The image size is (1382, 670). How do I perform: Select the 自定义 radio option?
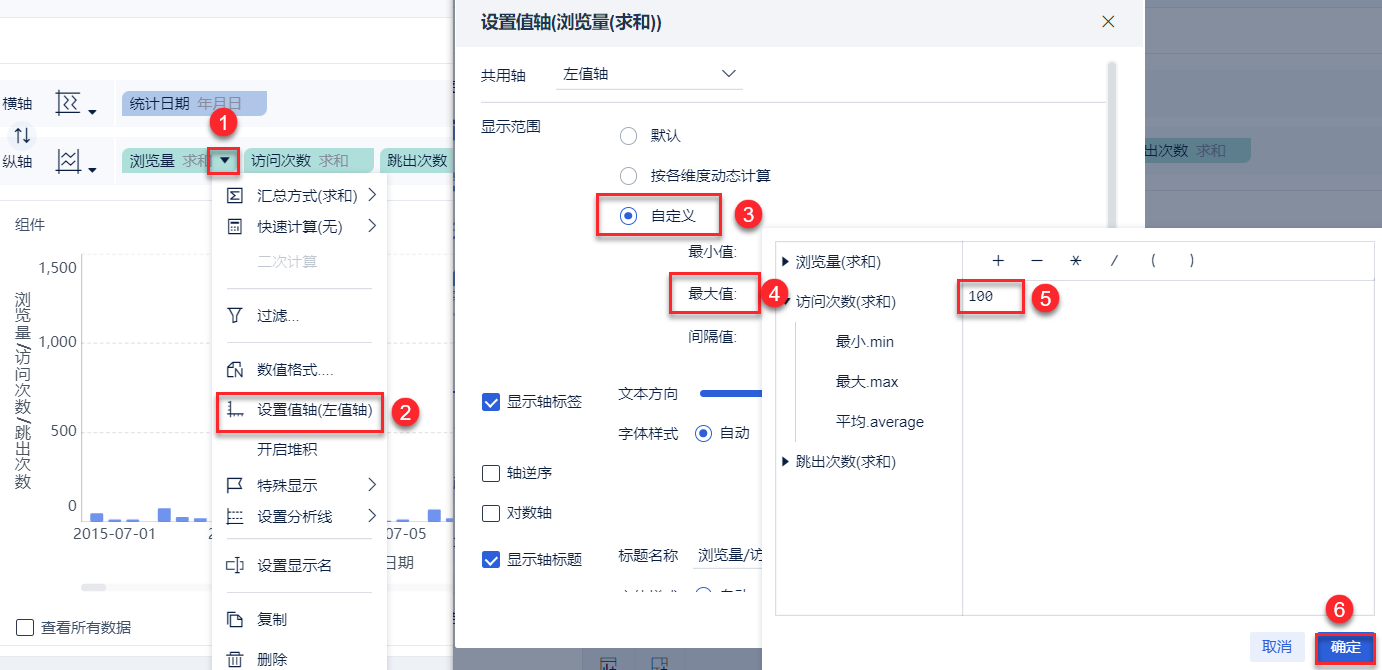point(628,215)
